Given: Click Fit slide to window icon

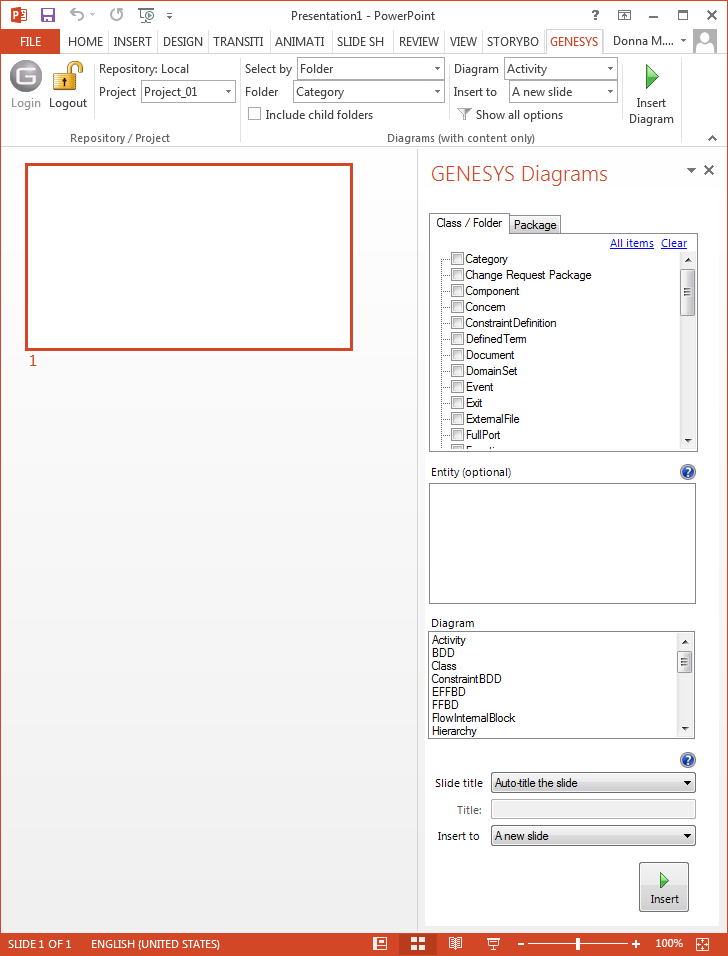Looking at the screenshot, I should click(x=702, y=944).
